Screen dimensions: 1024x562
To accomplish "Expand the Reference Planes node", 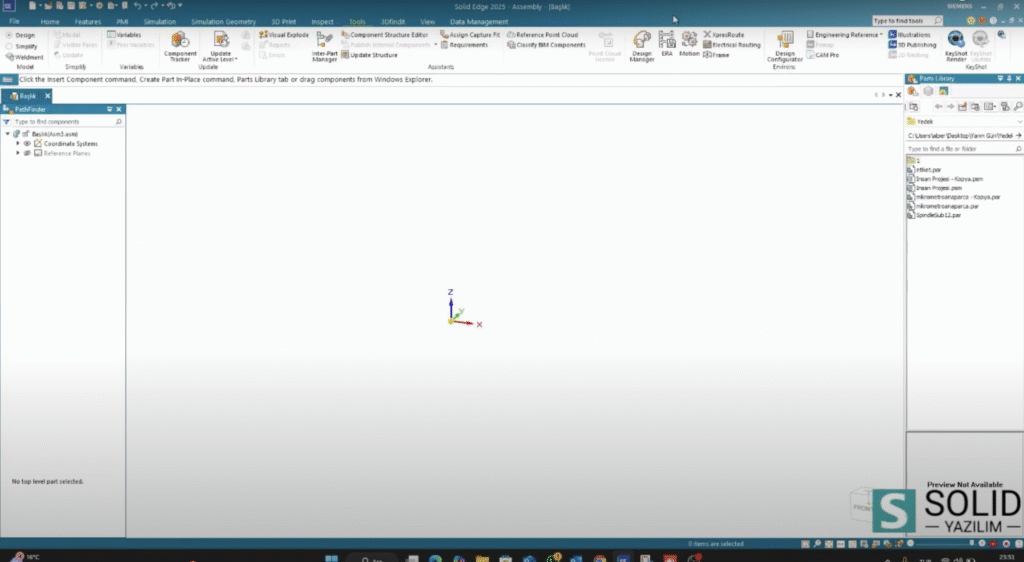I will coord(18,153).
